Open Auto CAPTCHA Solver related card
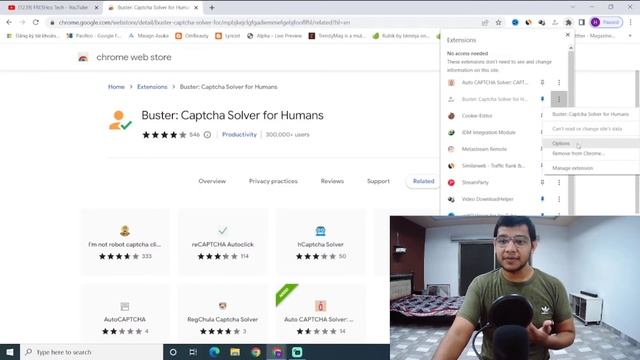Screen dimensions: 640x360 coord(320,313)
